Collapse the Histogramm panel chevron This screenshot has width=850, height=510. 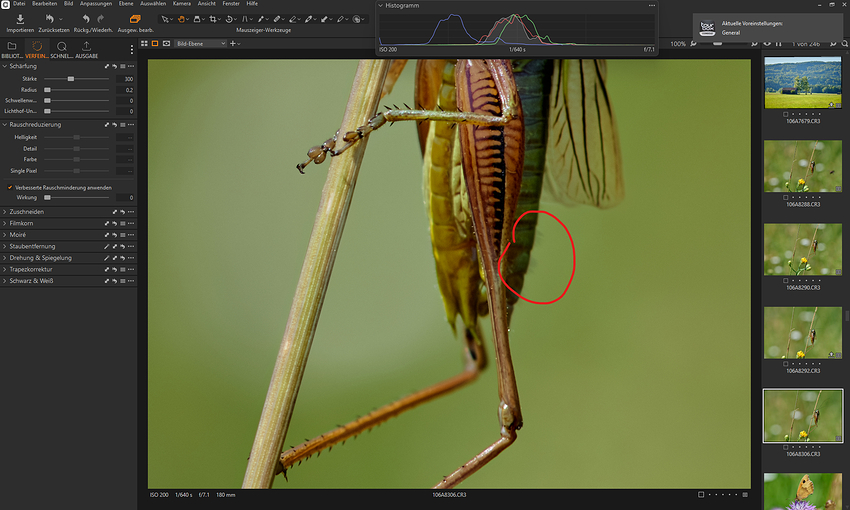(x=380, y=5)
